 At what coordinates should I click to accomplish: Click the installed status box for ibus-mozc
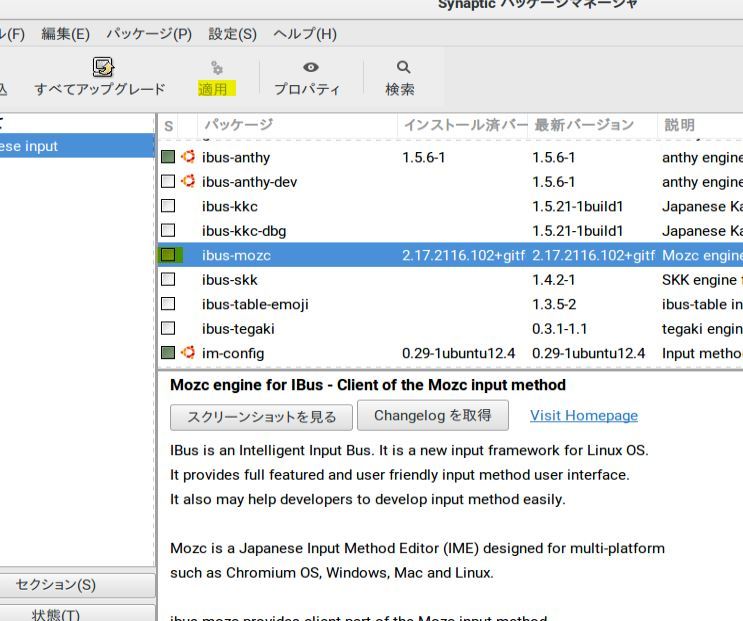(168, 255)
